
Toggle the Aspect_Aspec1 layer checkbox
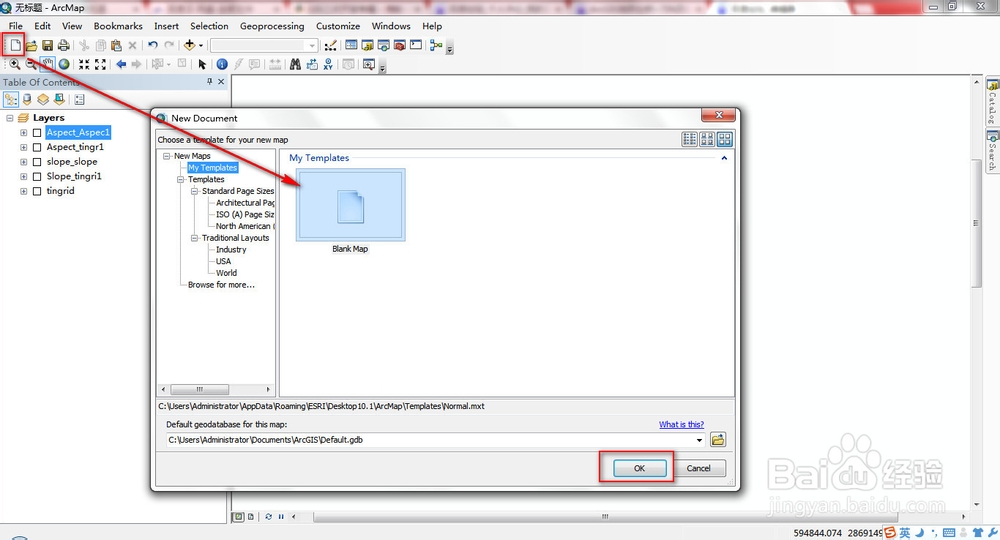[x=37, y=133]
